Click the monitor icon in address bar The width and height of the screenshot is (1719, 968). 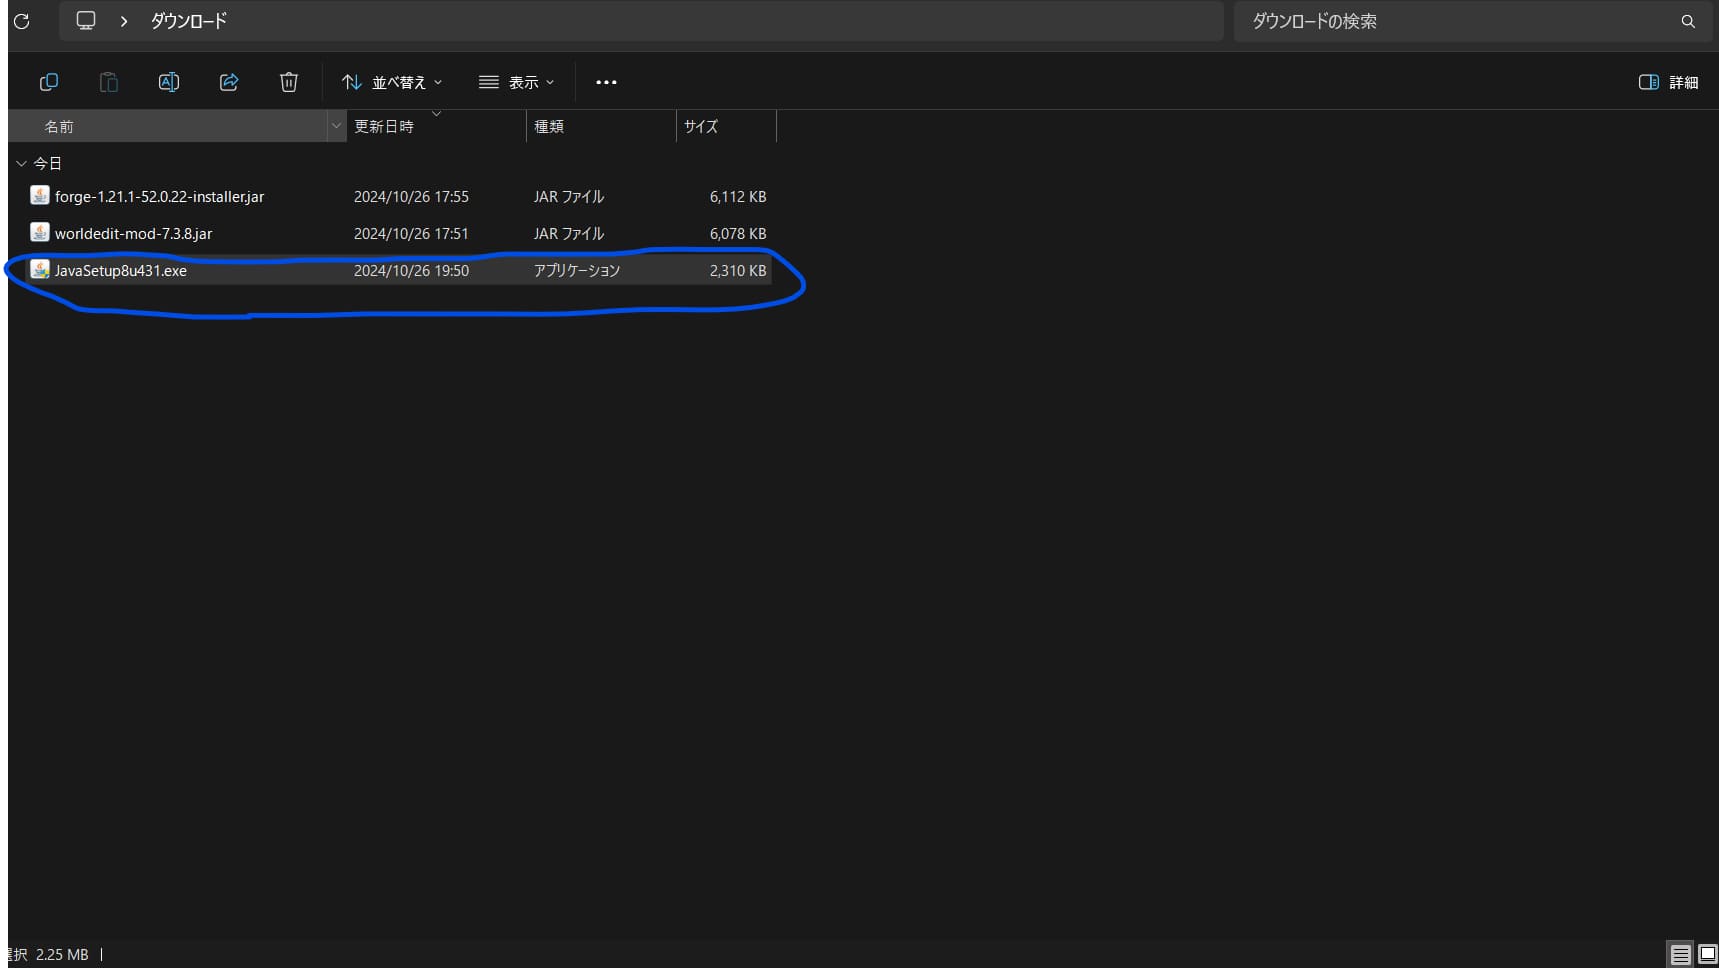(86, 21)
